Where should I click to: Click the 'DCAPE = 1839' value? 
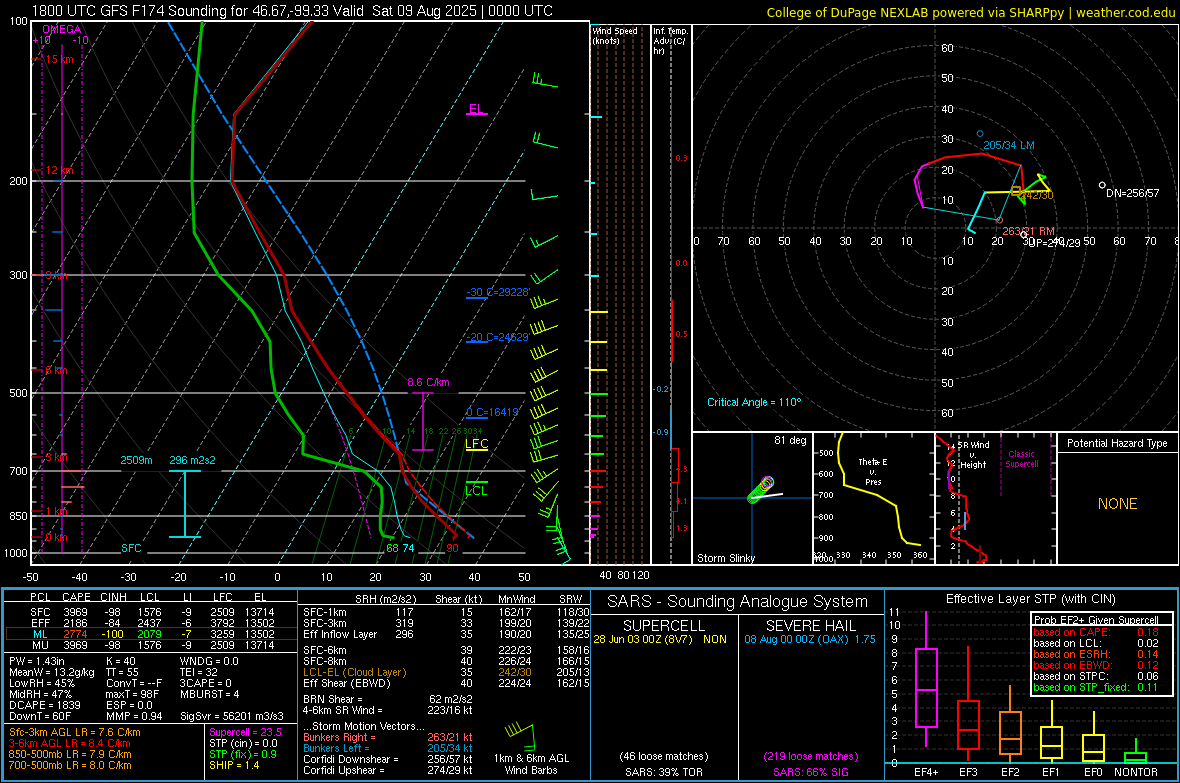(x=44, y=705)
